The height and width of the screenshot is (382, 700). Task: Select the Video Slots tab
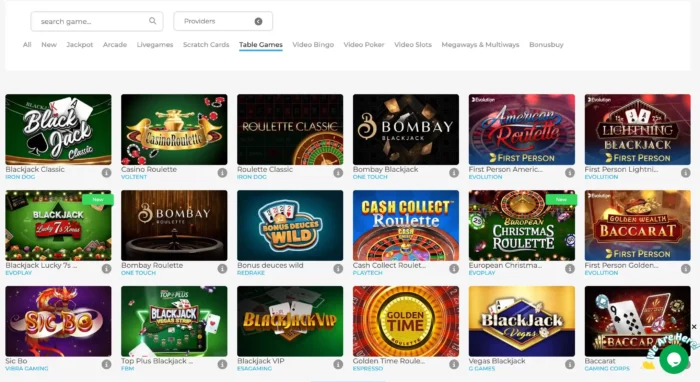(413, 45)
